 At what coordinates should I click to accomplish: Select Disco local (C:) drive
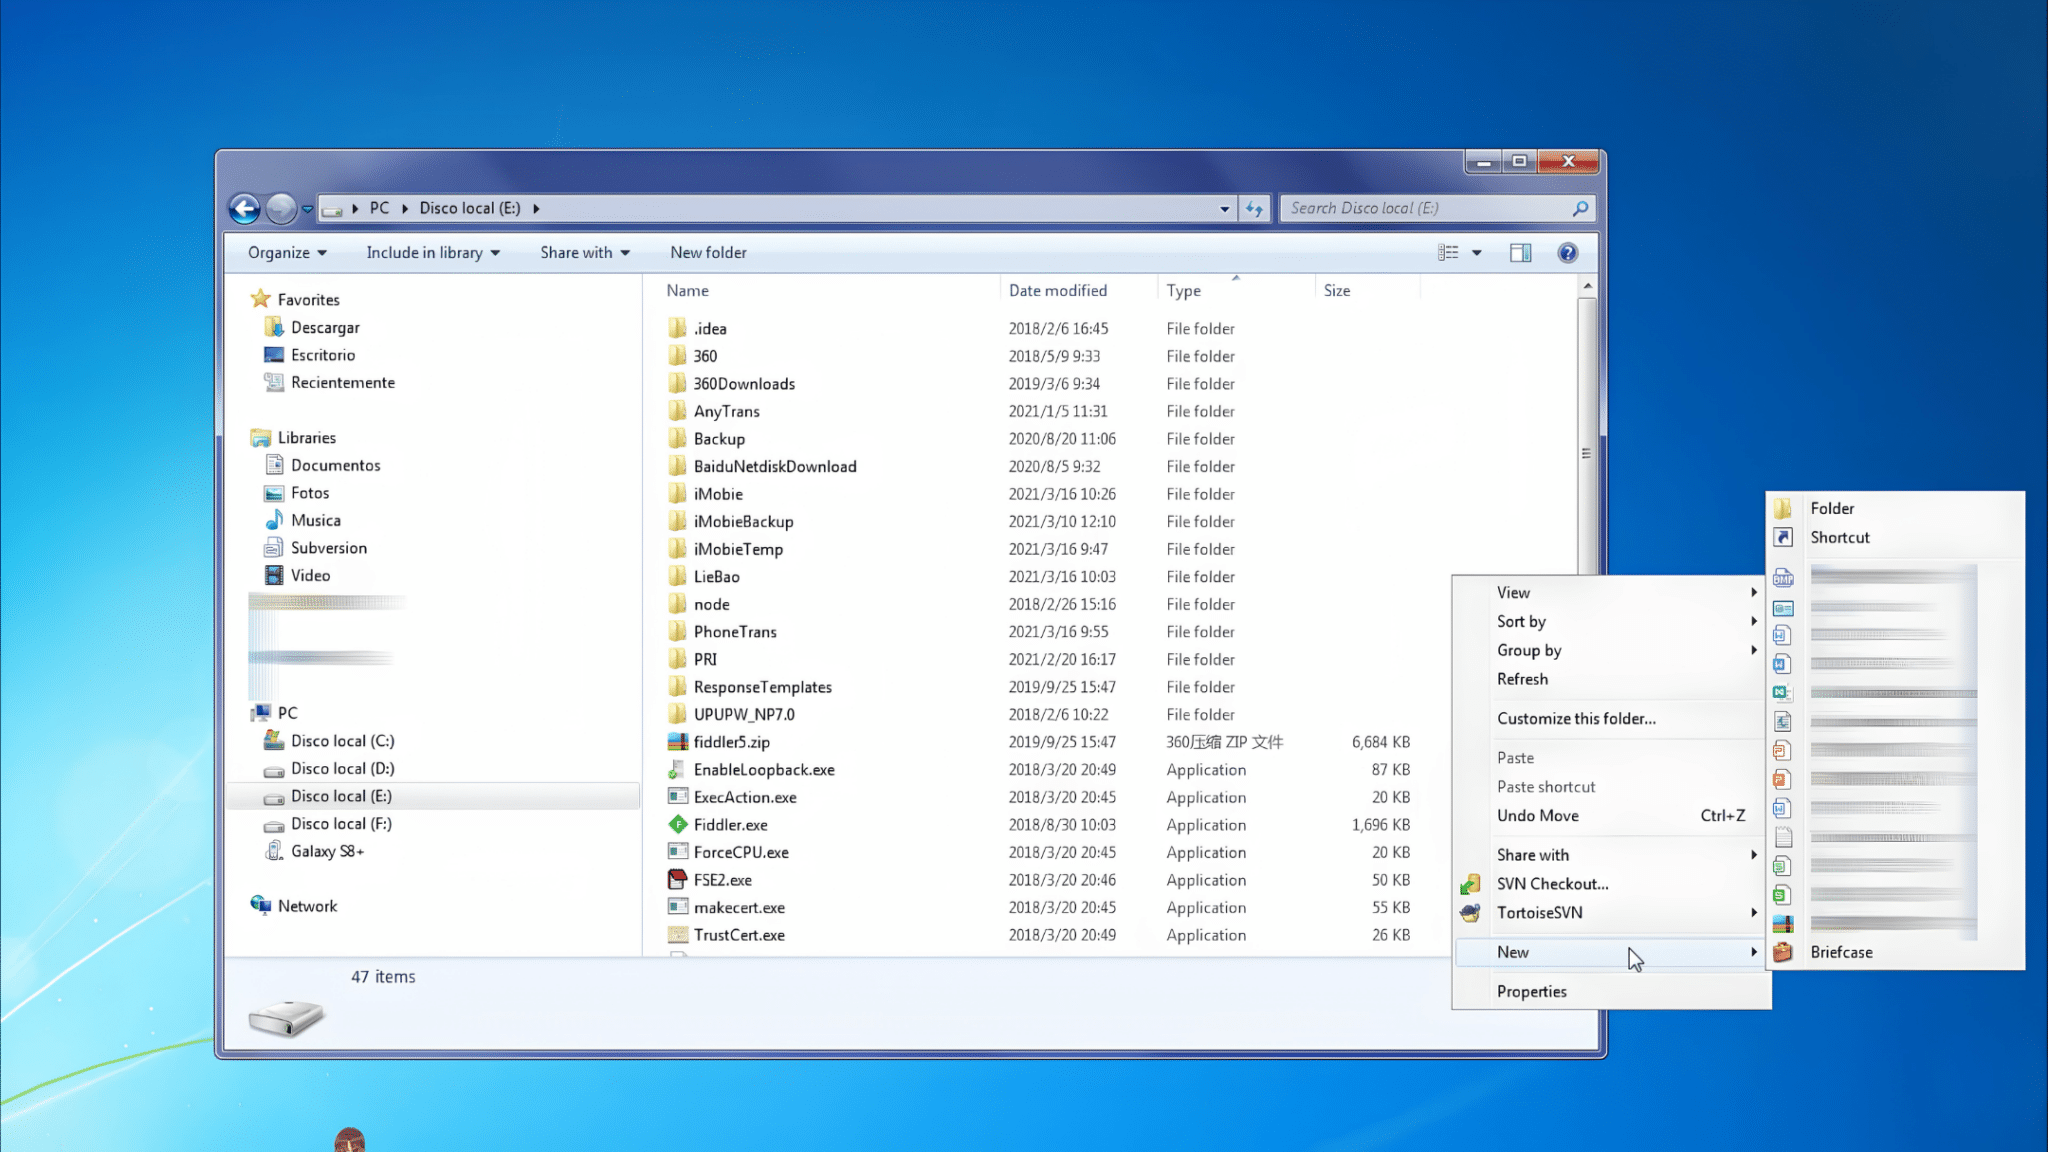tap(342, 741)
